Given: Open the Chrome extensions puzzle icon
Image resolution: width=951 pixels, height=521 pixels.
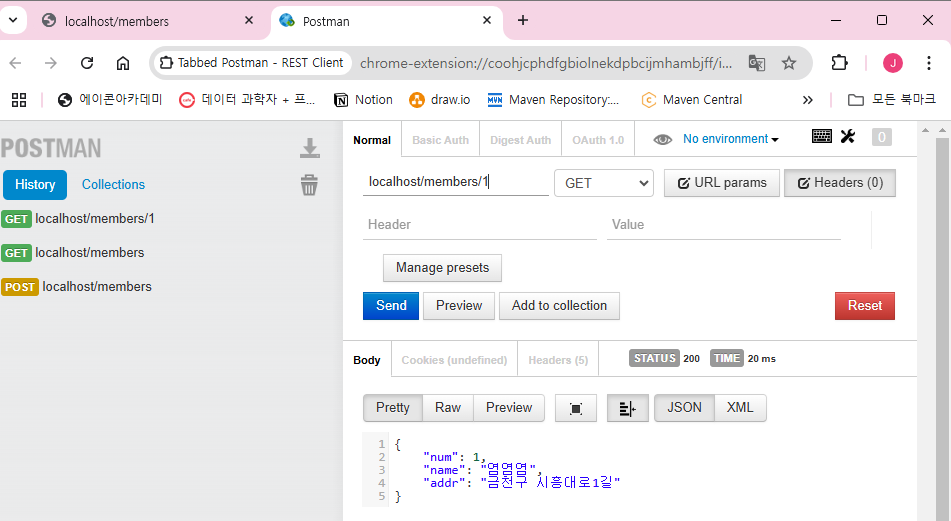Looking at the screenshot, I should pyautogui.click(x=839, y=62).
